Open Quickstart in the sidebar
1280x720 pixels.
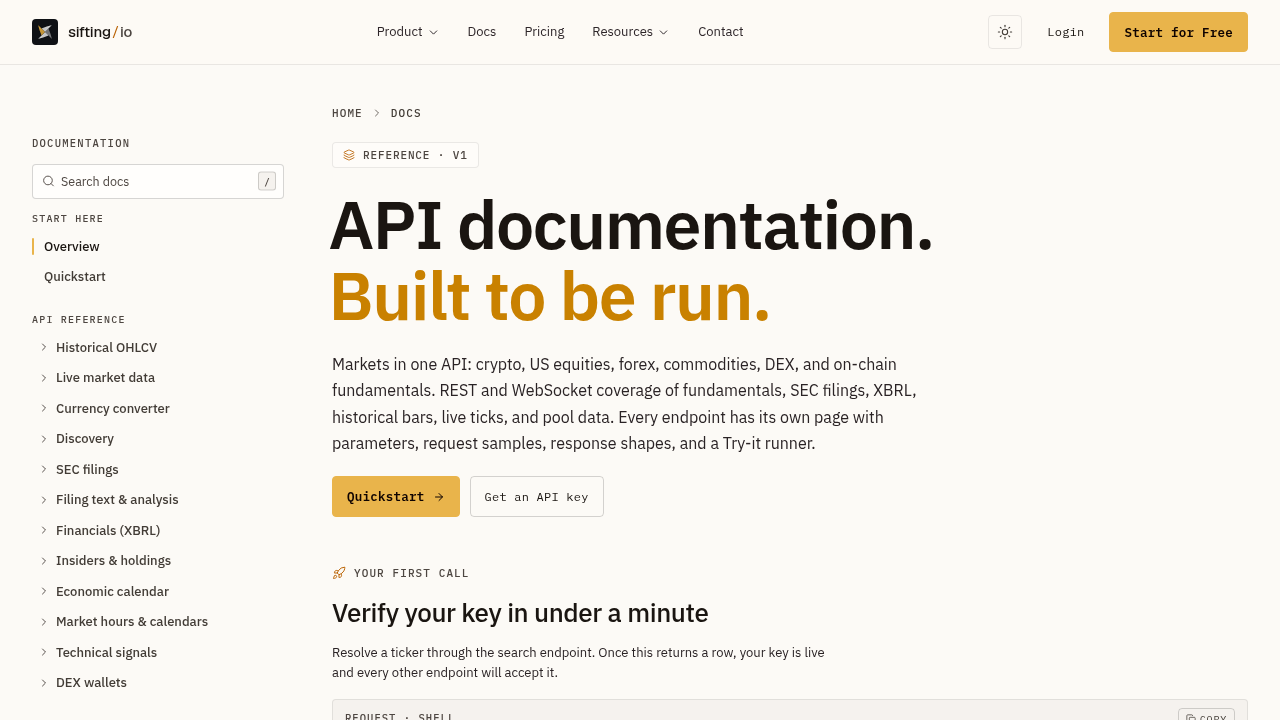point(75,277)
